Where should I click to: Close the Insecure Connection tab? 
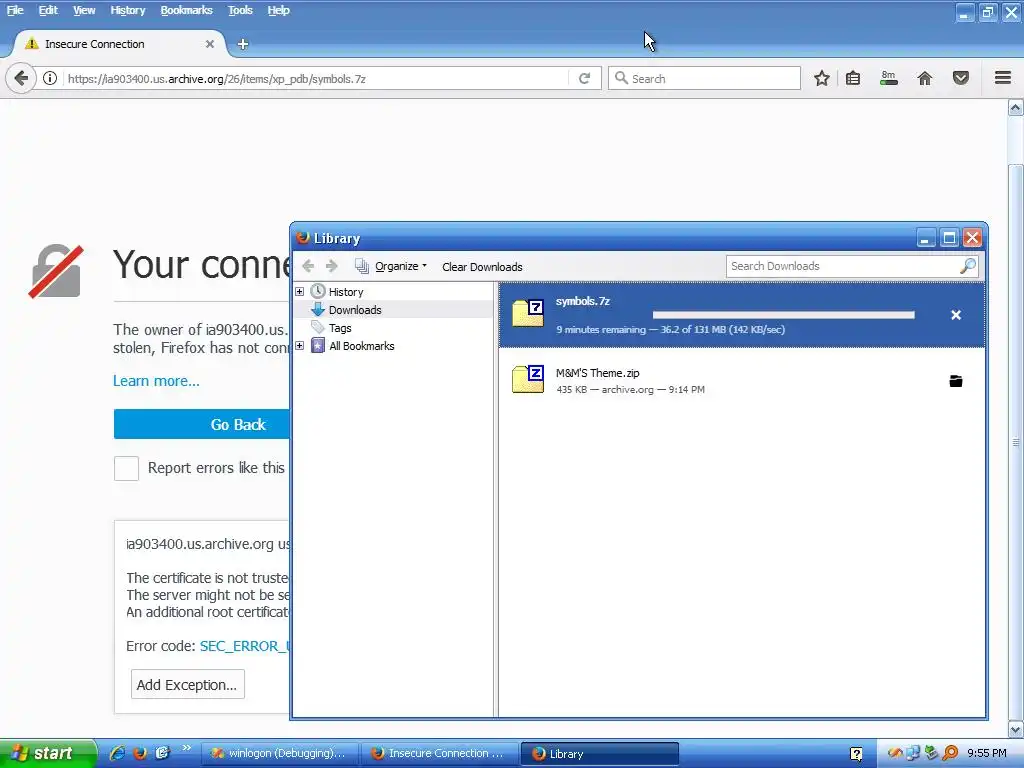[210, 44]
